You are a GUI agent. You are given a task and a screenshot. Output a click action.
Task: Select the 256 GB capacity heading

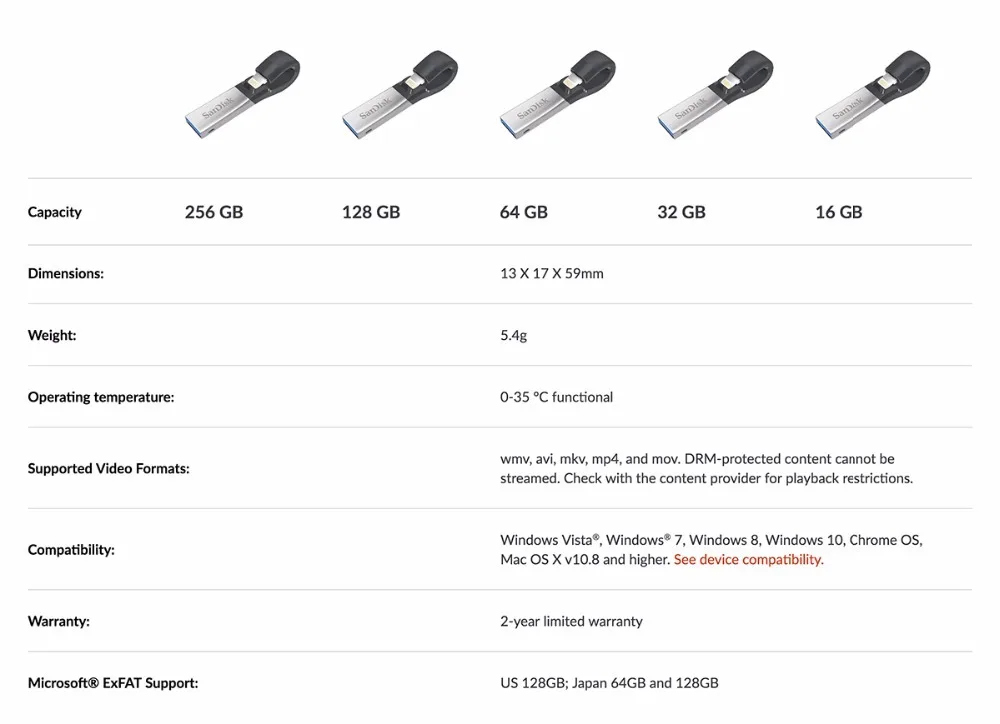click(x=214, y=212)
